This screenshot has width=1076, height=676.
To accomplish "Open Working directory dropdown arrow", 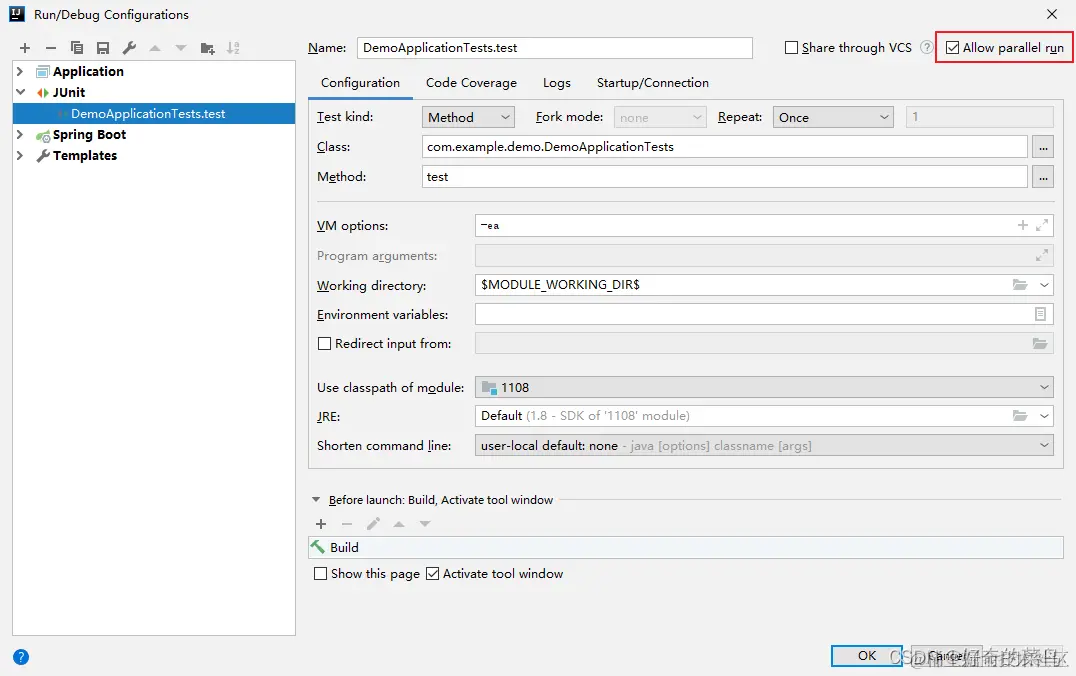I will [1044, 285].
